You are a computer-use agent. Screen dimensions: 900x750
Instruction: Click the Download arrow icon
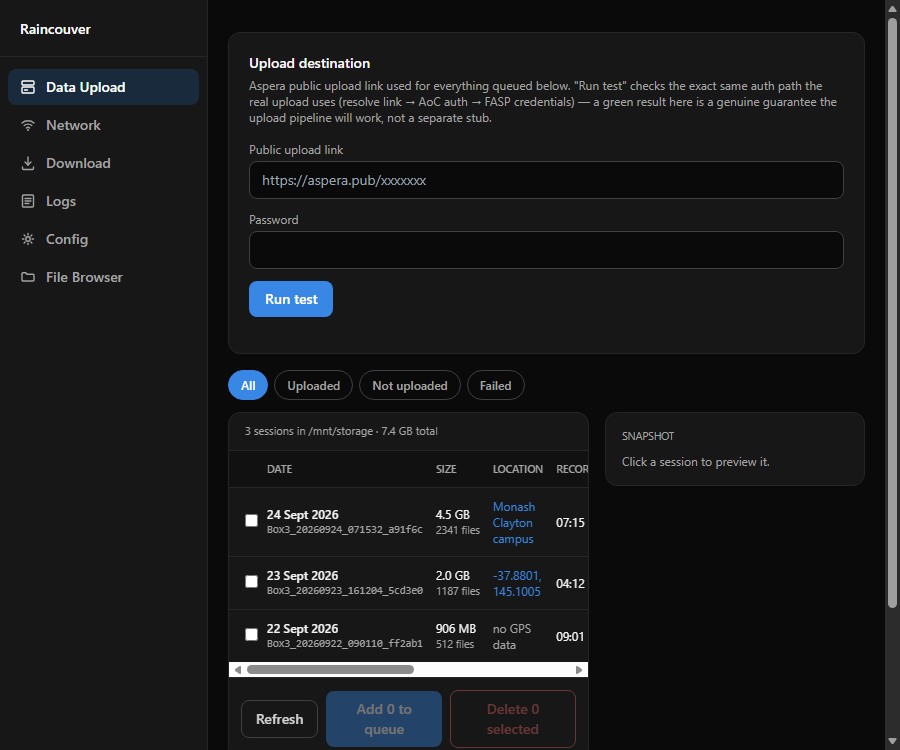[x=28, y=163]
